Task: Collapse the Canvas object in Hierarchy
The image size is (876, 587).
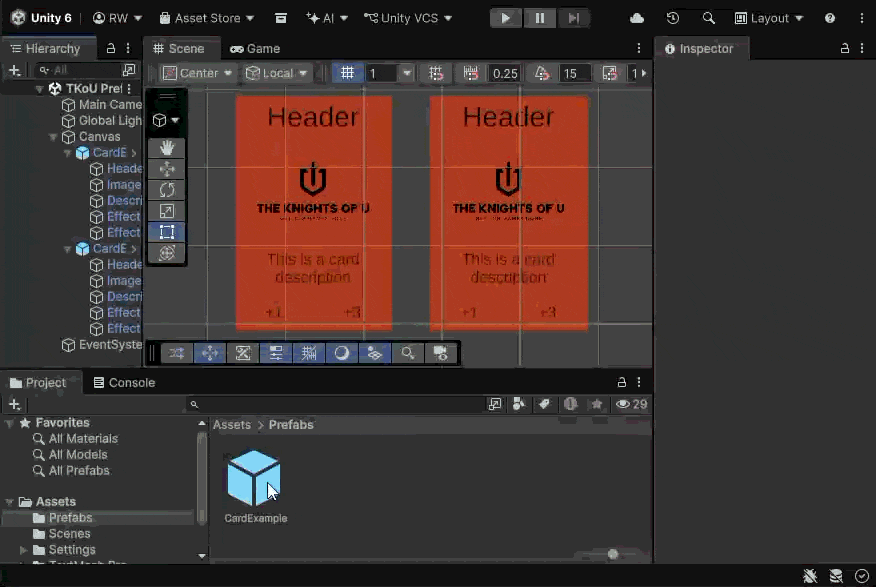Action: [53, 137]
